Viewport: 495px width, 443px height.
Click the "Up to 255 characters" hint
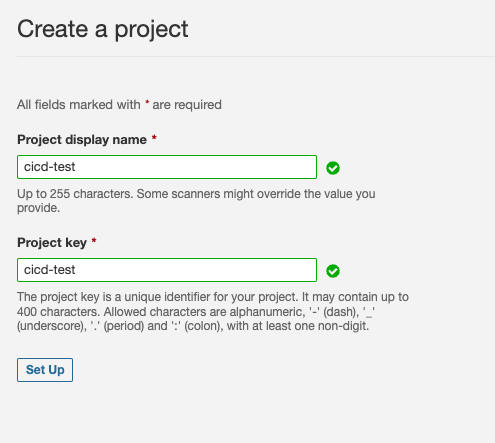(x=75, y=194)
